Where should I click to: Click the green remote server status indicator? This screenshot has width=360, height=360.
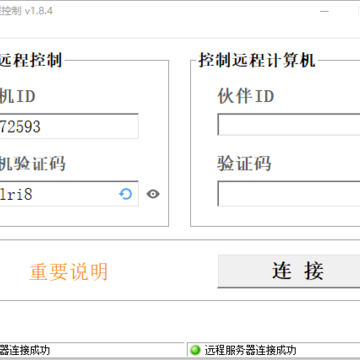point(195,350)
